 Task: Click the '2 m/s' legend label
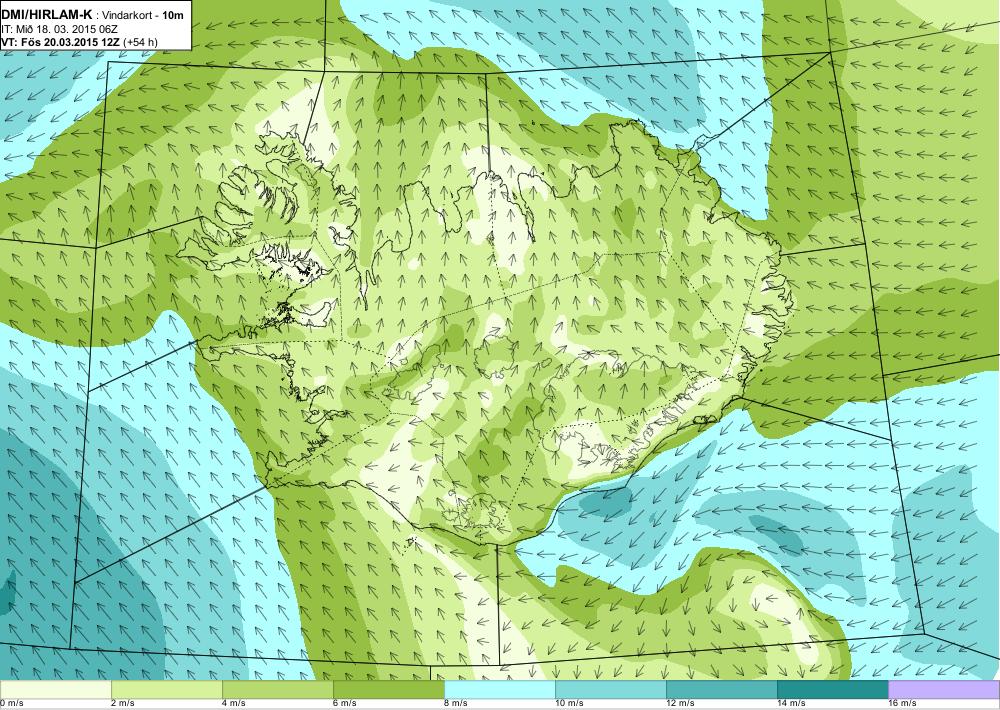tap(123, 704)
